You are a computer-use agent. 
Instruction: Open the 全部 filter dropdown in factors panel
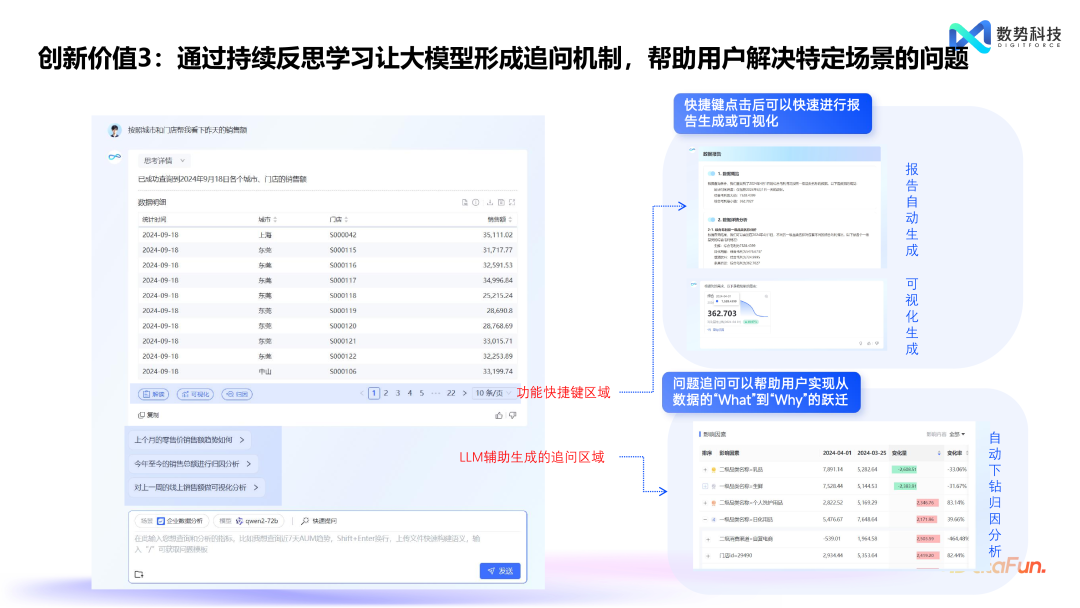click(957, 434)
